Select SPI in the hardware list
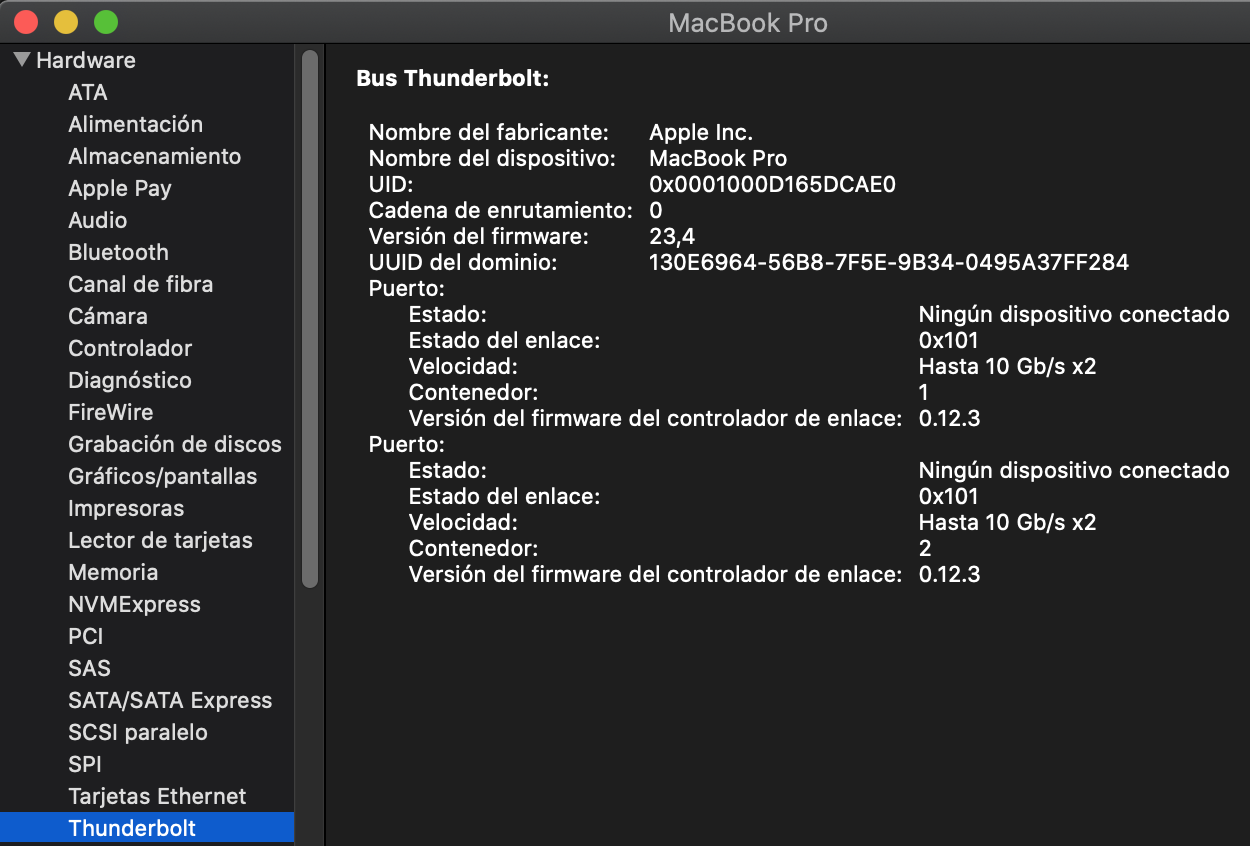 point(85,764)
